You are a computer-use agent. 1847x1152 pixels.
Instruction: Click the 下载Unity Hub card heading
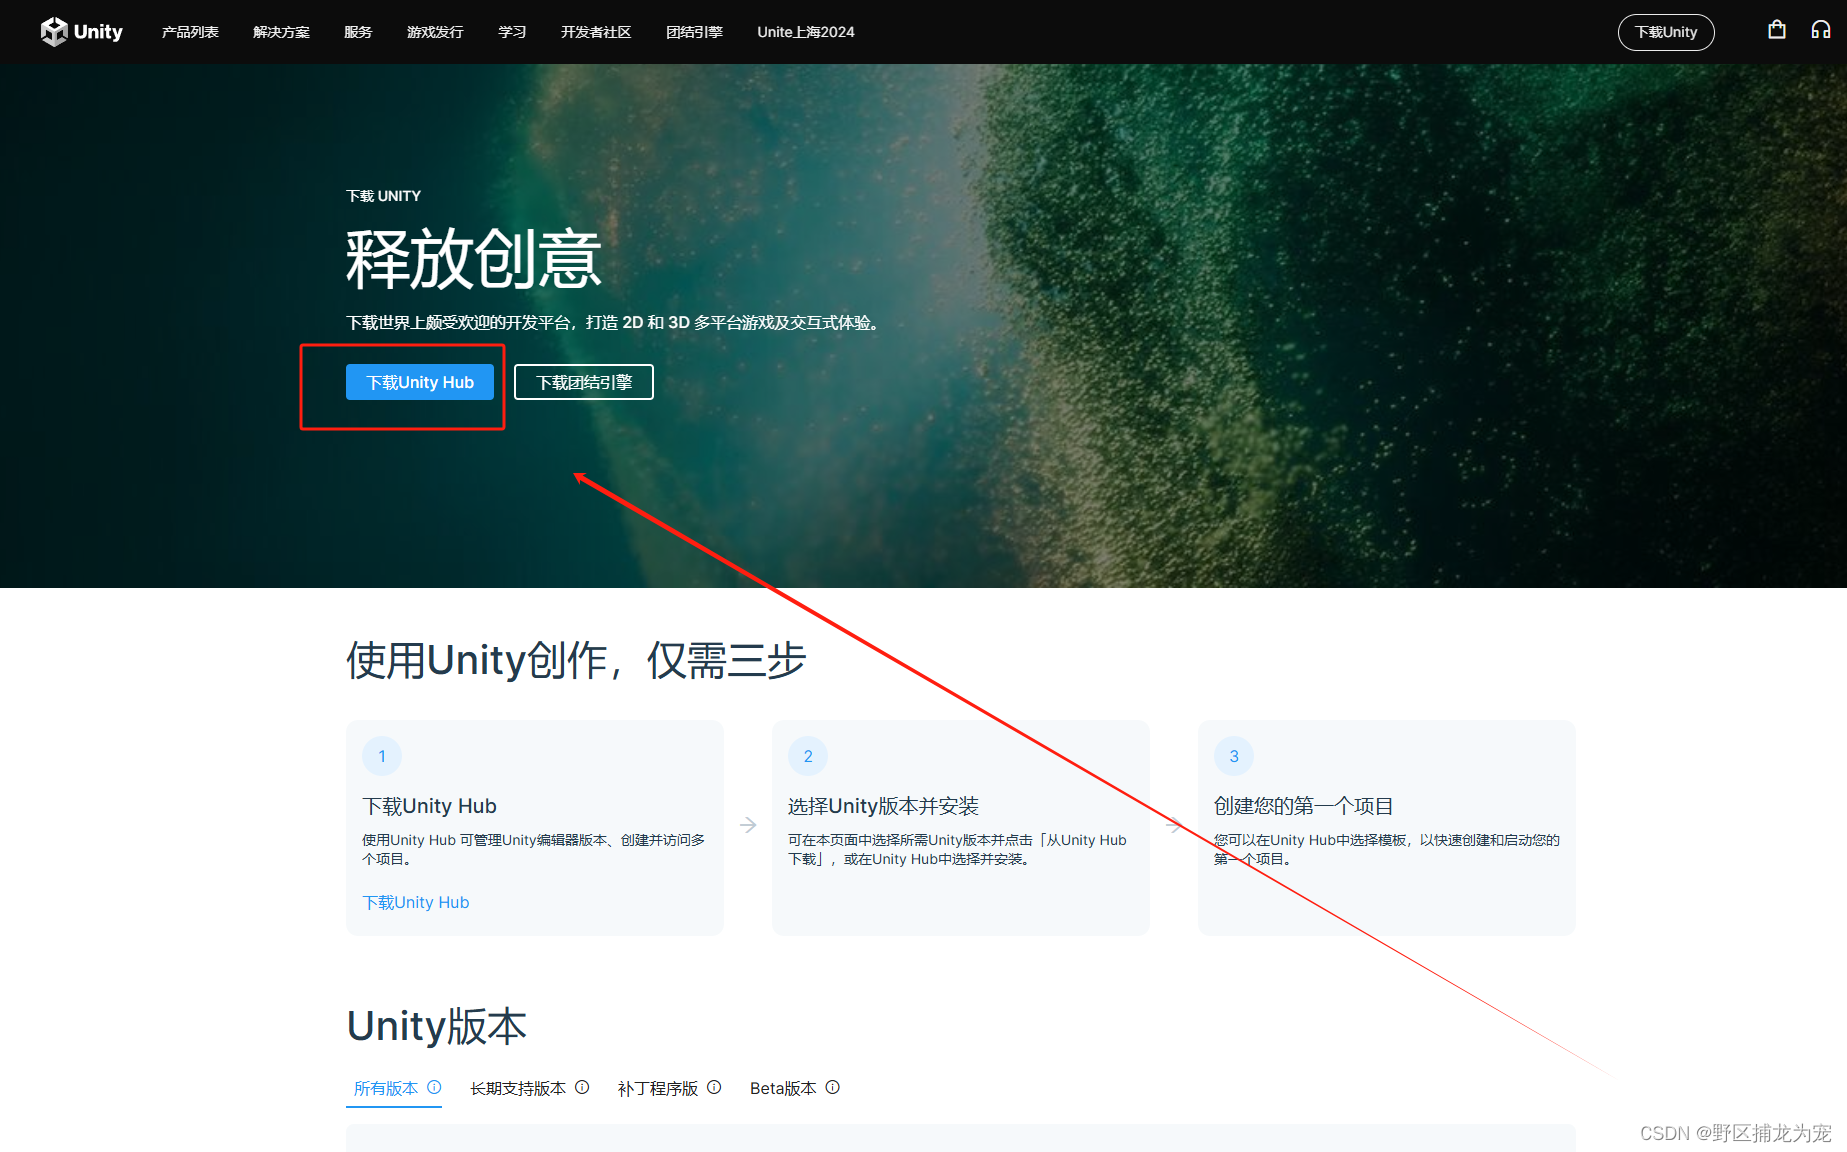coord(429,806)
